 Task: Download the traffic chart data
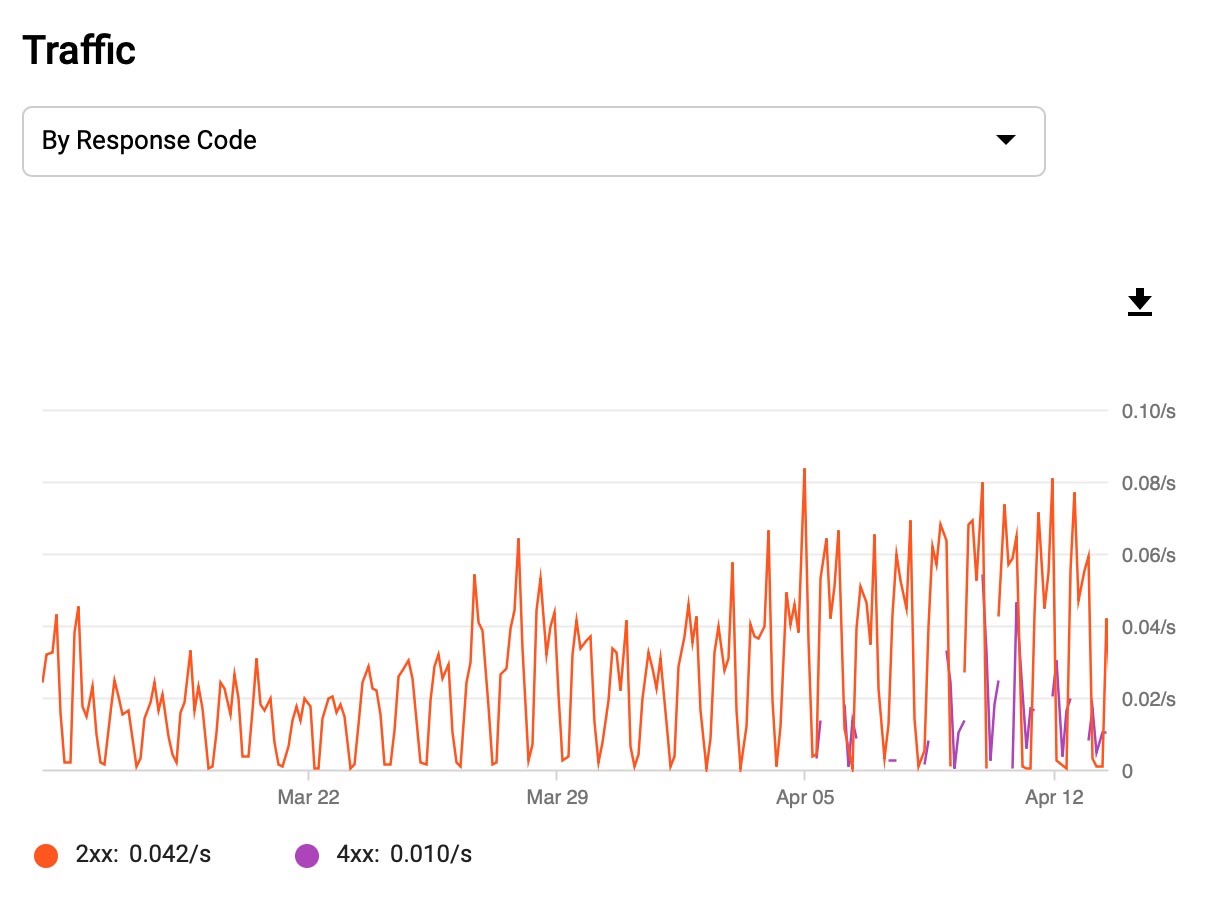[x=1140, y=302]
